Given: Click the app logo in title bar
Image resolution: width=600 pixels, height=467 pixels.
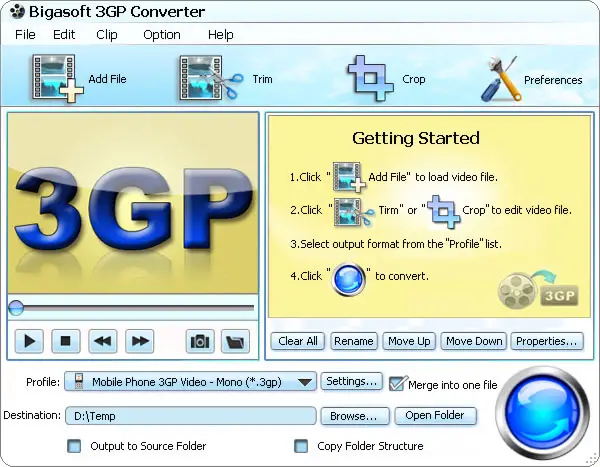Looking at the screenshot, I should (x=17, y=12).
